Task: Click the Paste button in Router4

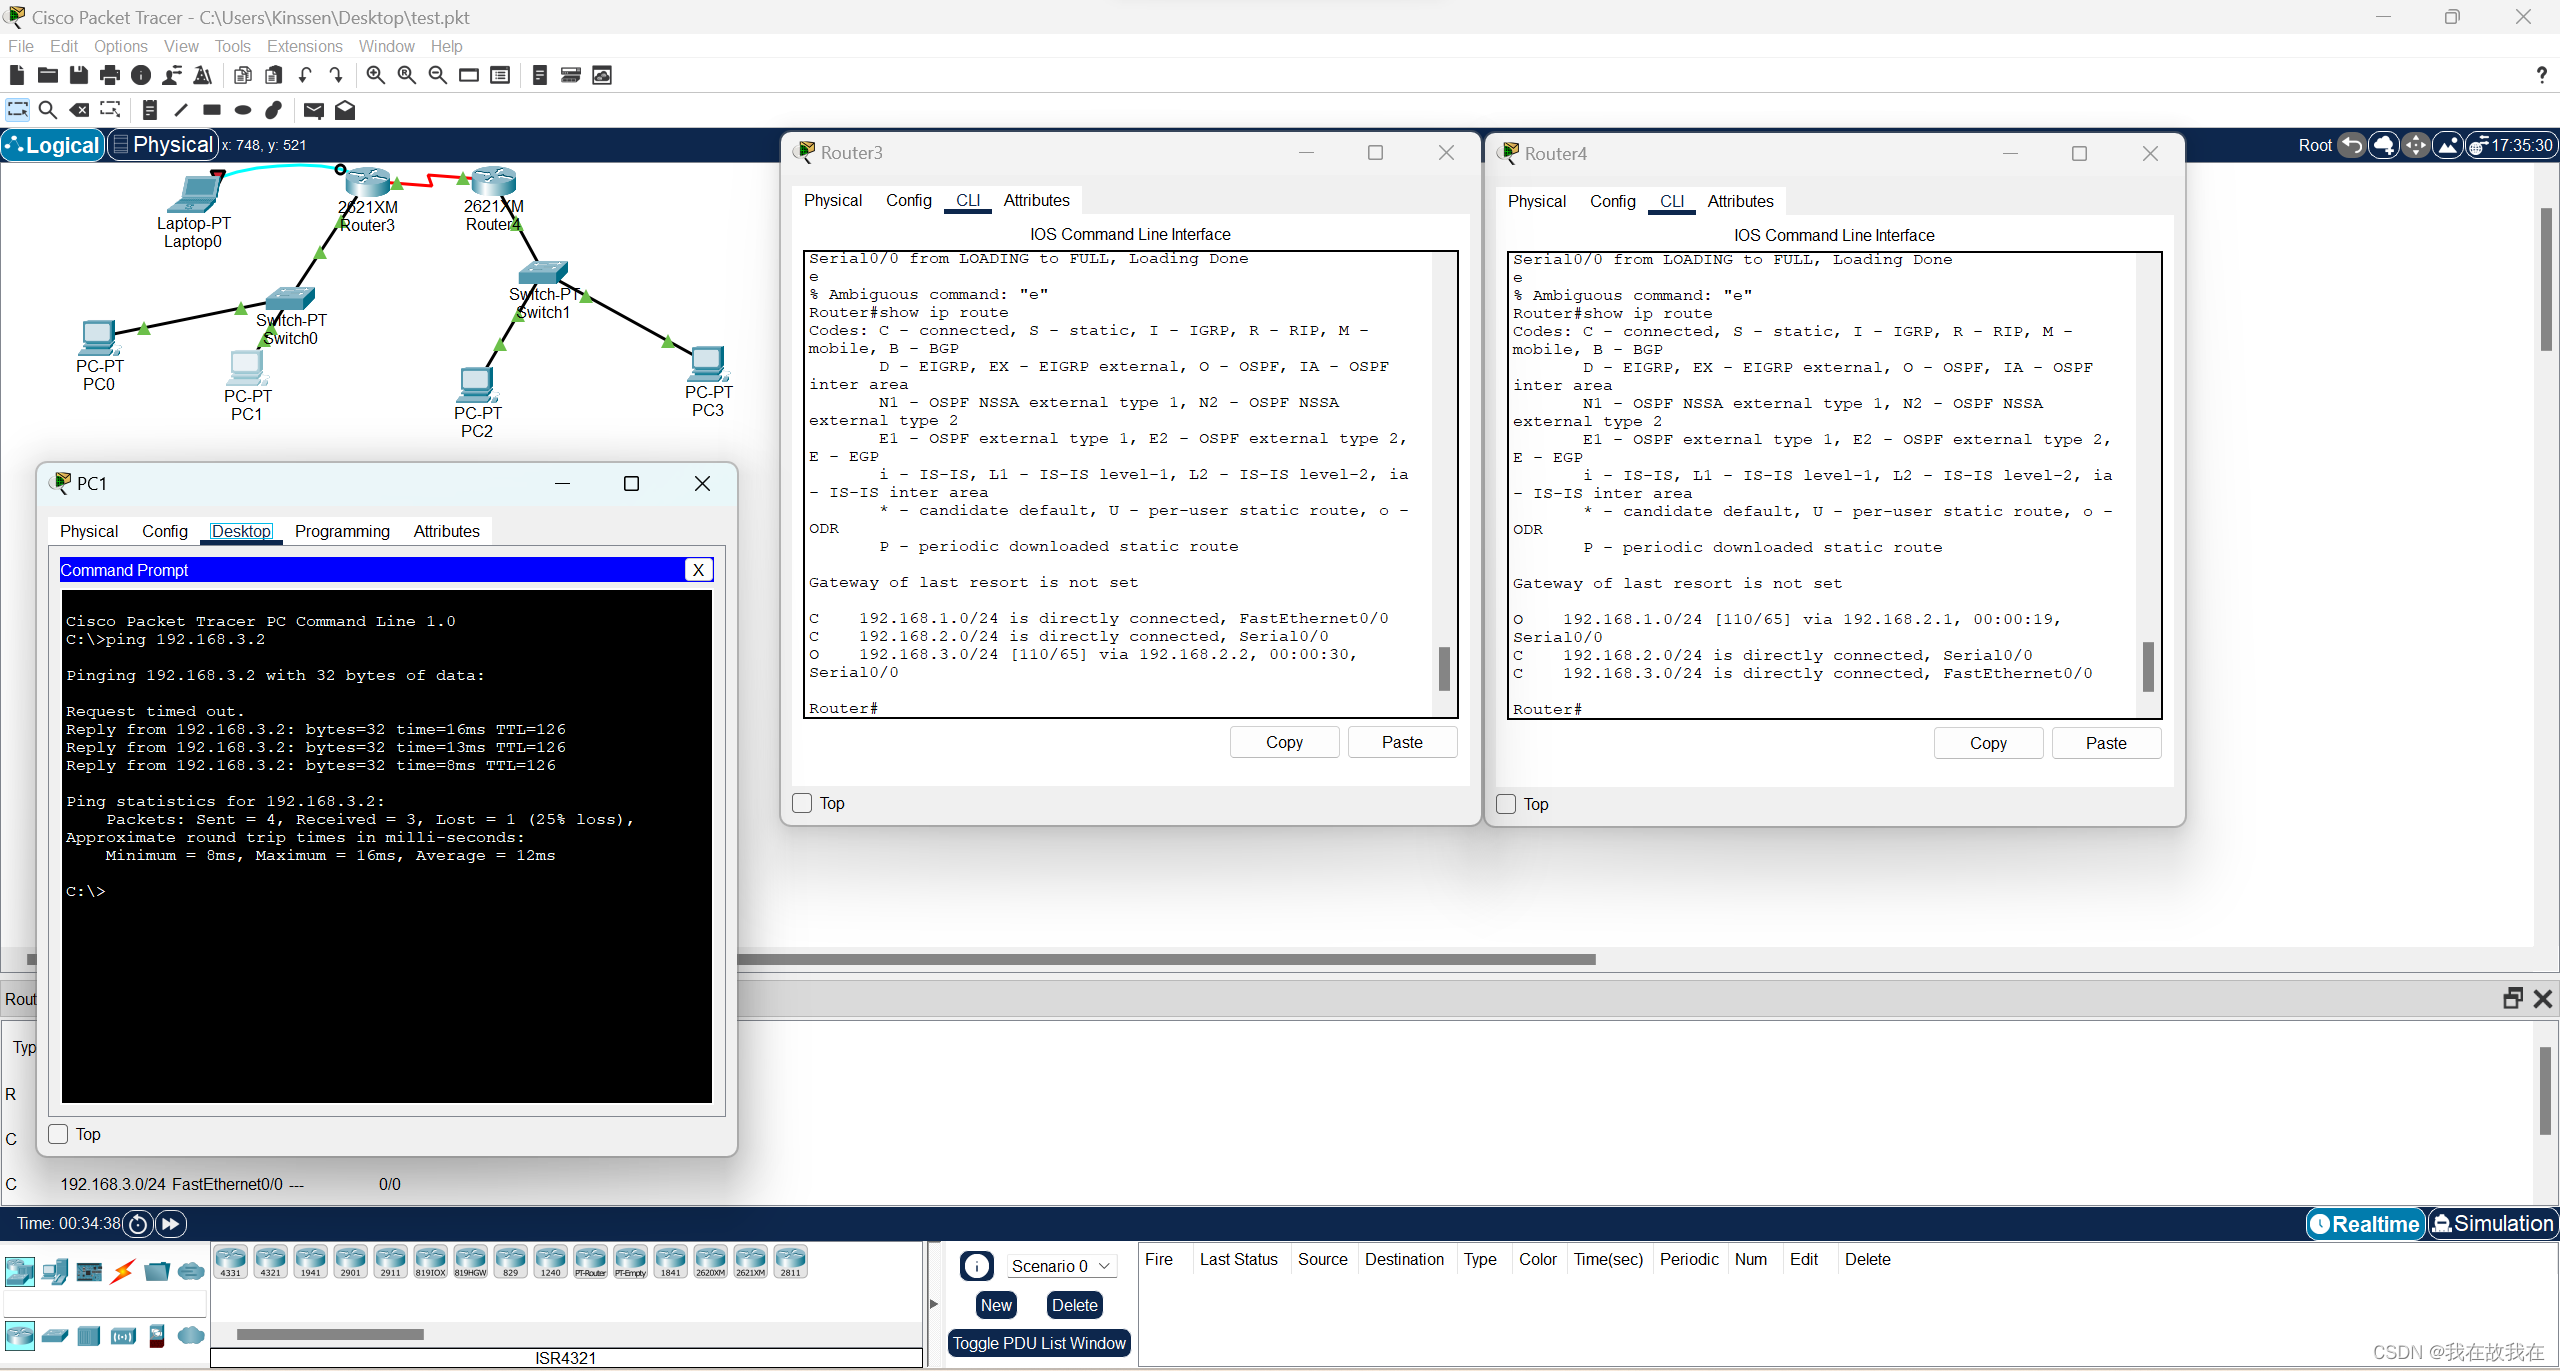Action: [x=2105, y=741]
